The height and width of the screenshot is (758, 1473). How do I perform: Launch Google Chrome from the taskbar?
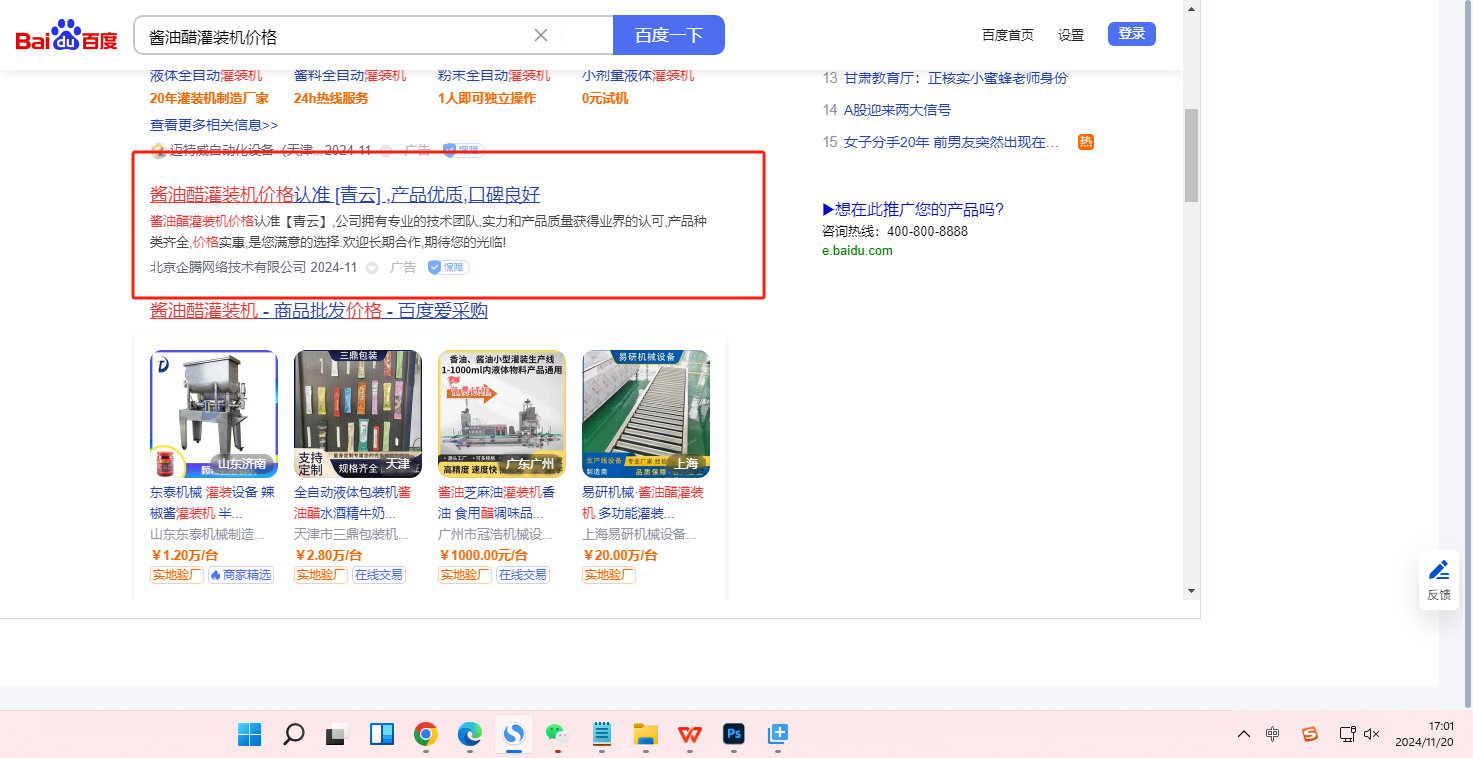pos(425,735)
